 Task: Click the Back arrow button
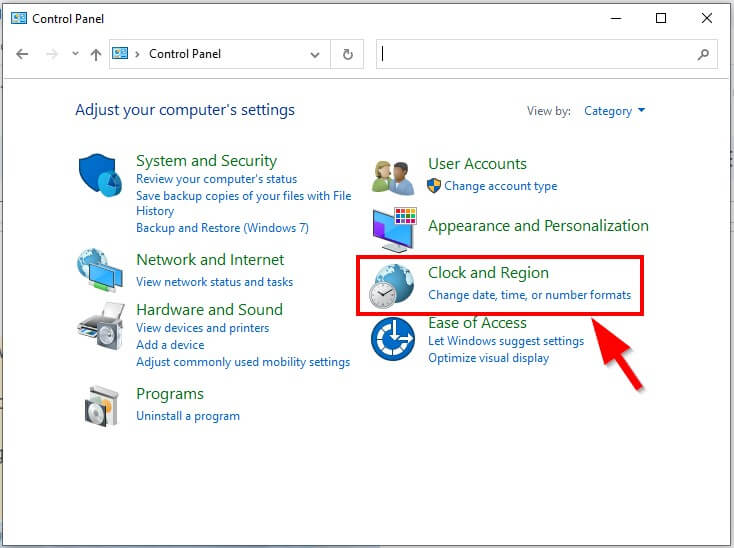pyautogui.click(x=22, y=54)
